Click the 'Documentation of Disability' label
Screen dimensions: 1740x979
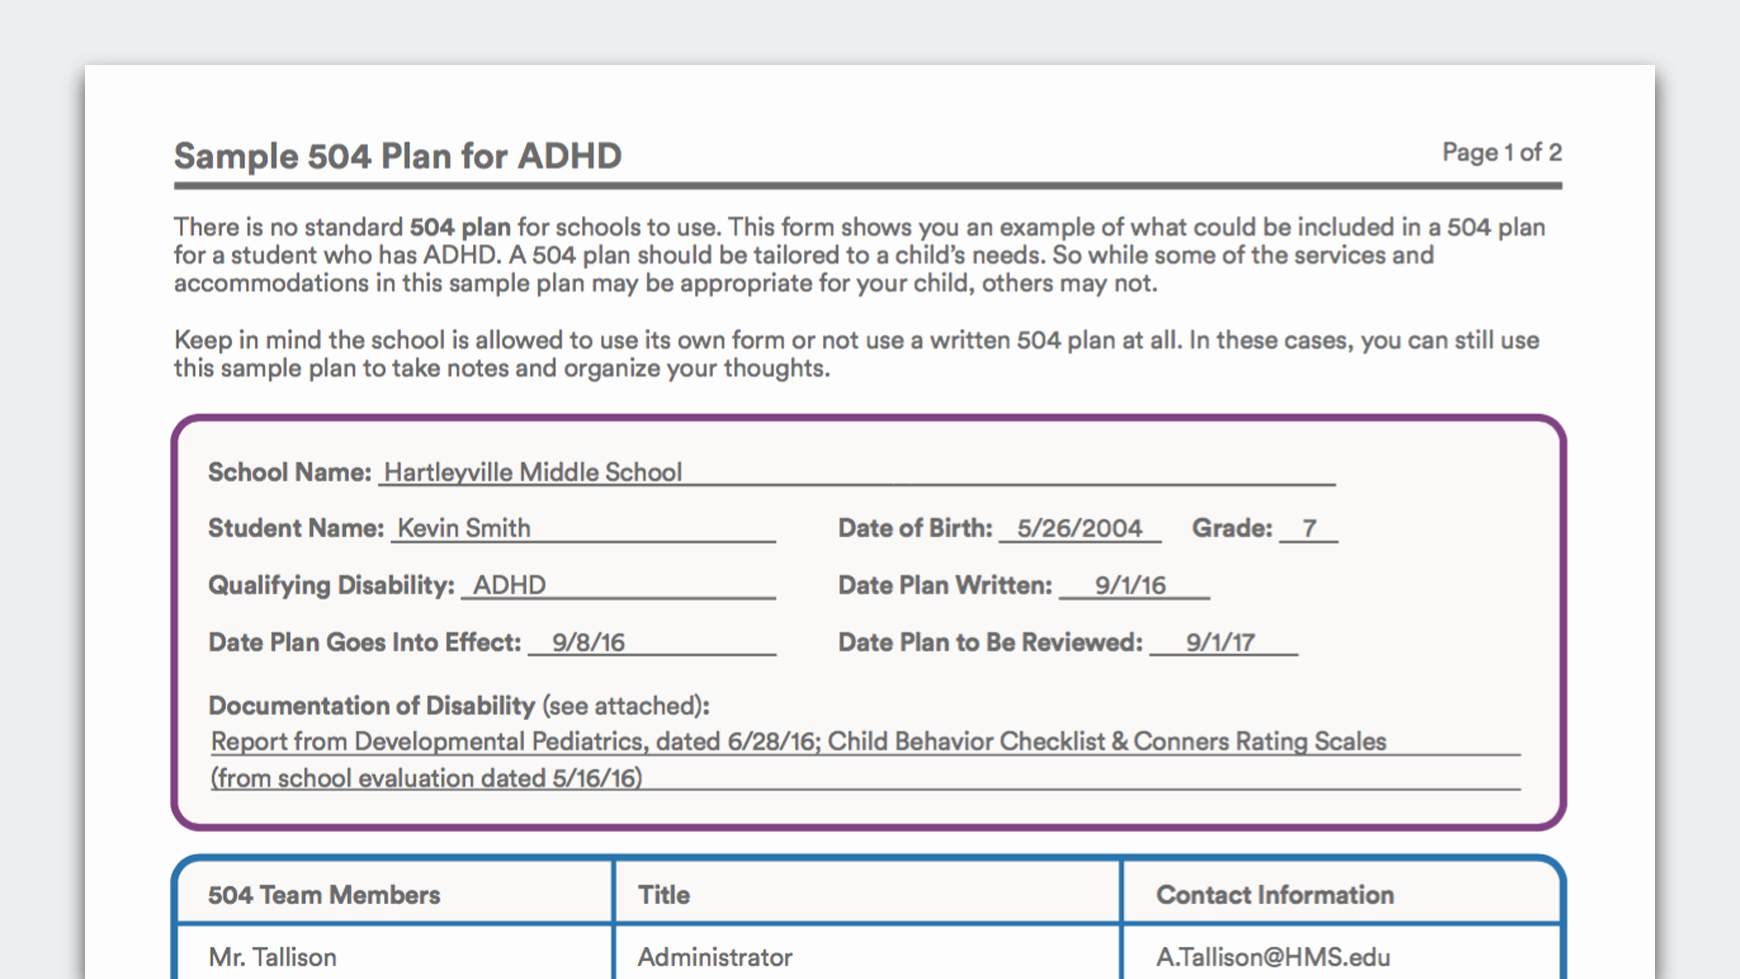[372, 706]
